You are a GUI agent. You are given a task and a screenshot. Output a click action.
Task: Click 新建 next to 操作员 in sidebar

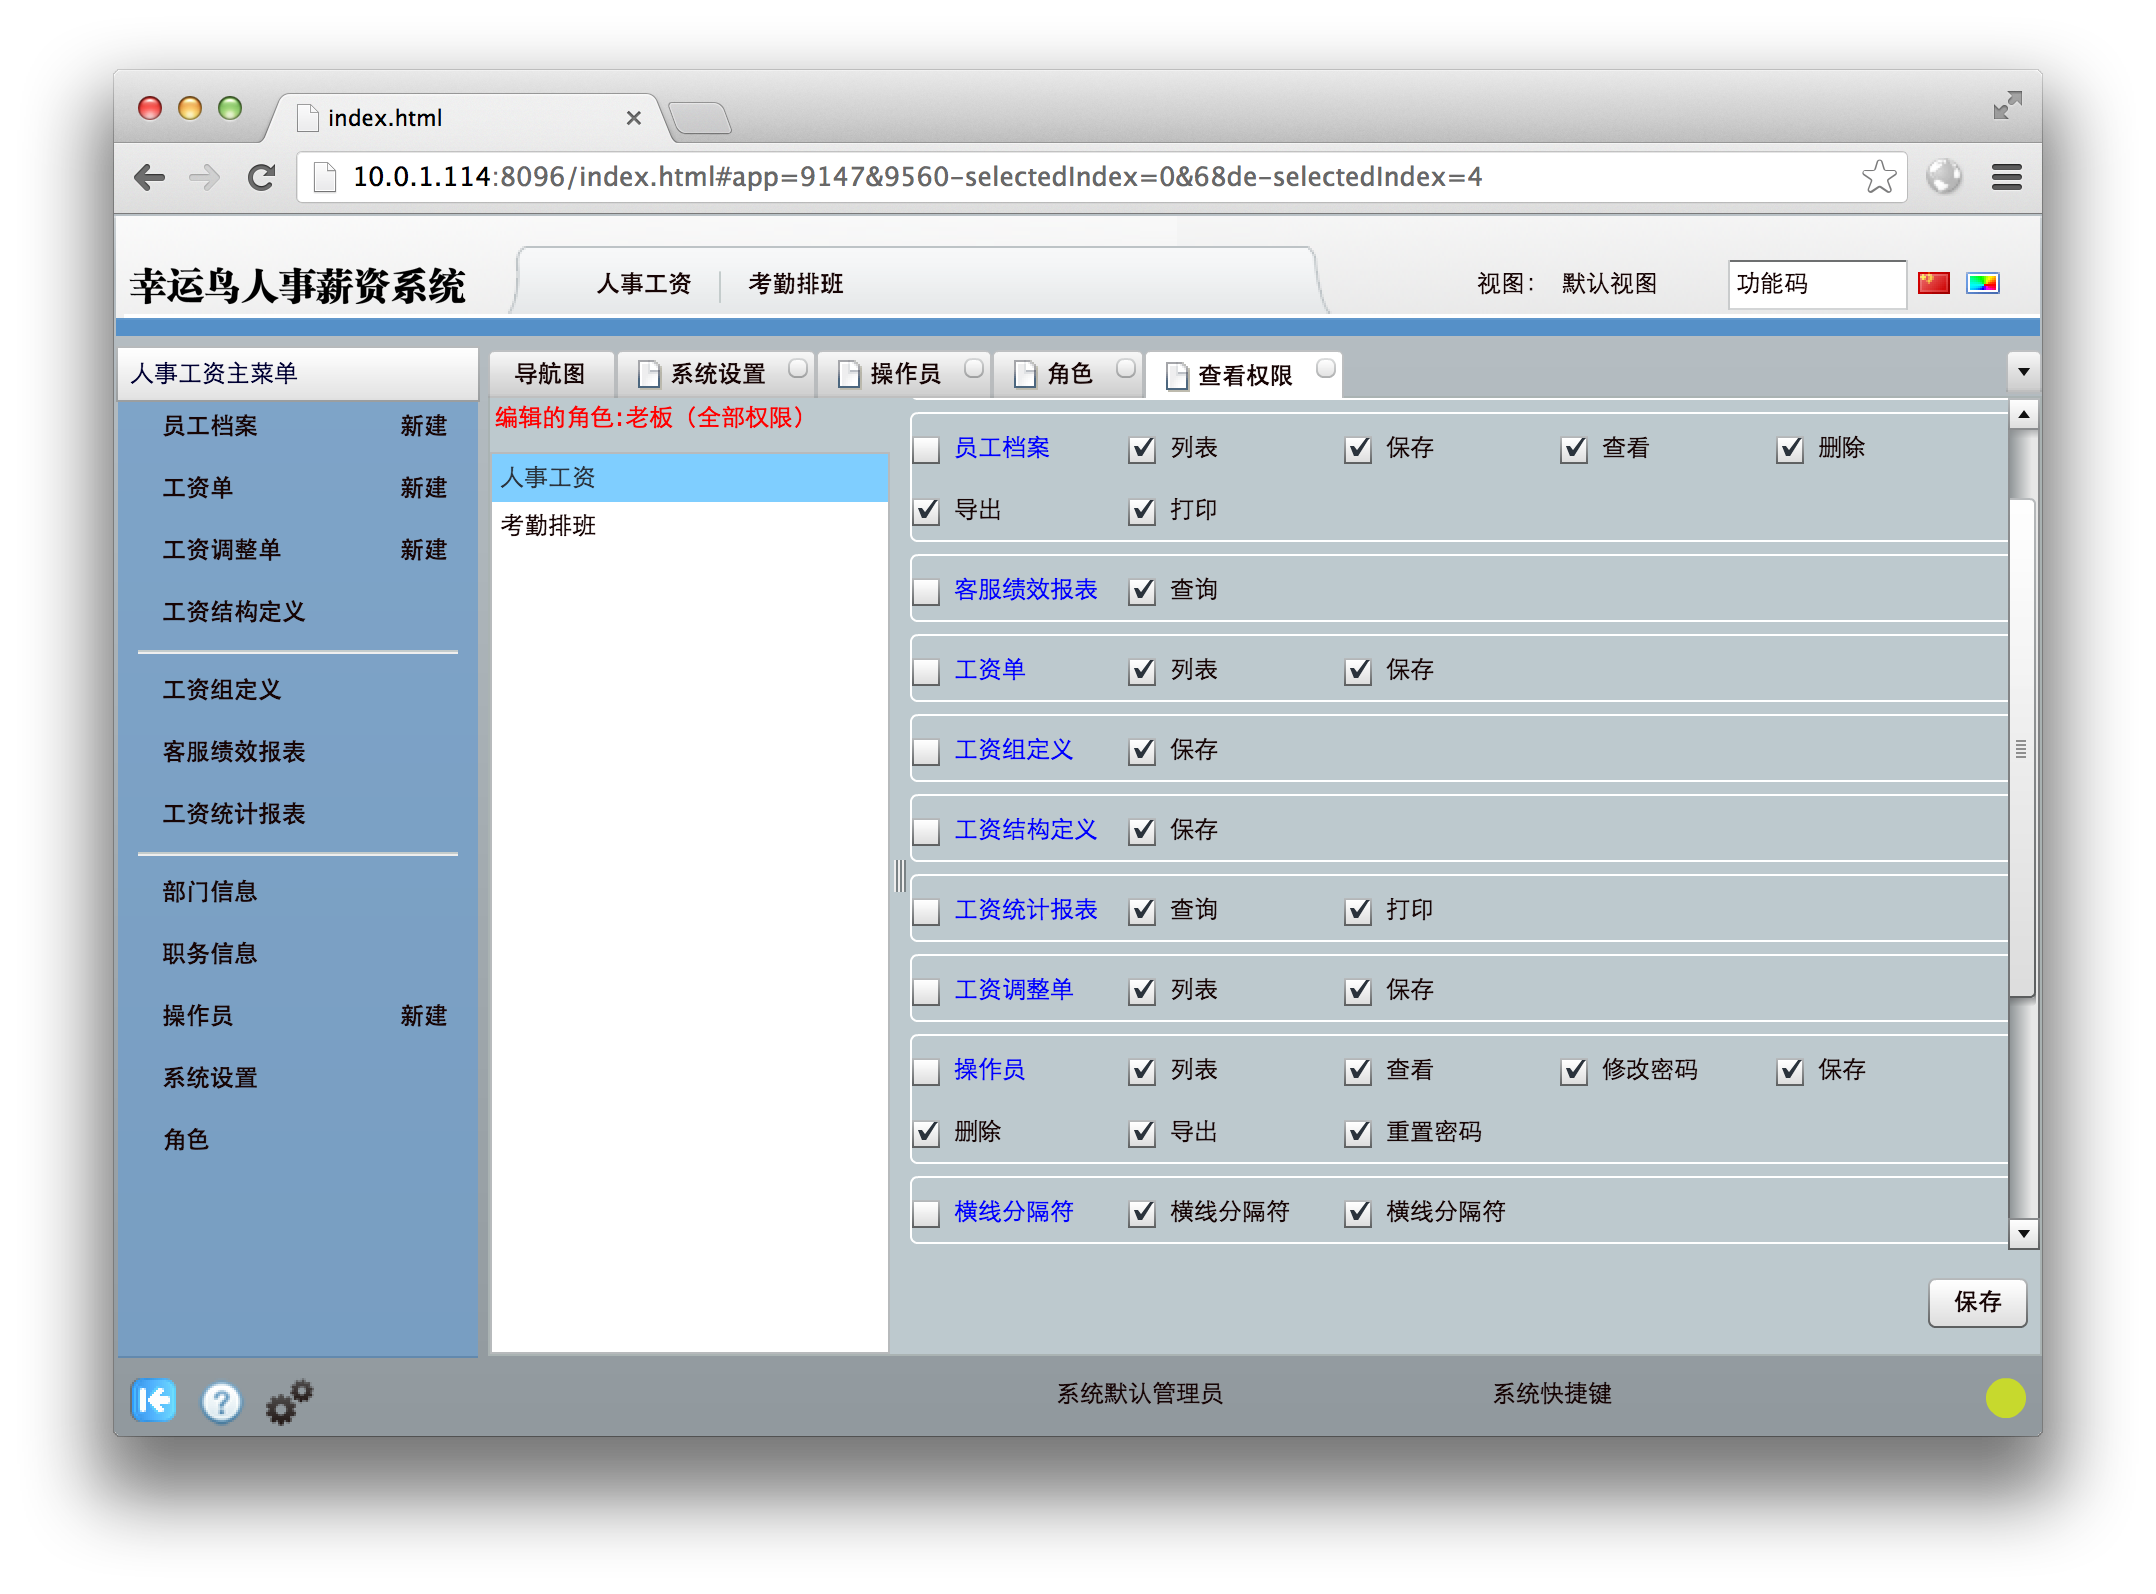pos(423,1016)
